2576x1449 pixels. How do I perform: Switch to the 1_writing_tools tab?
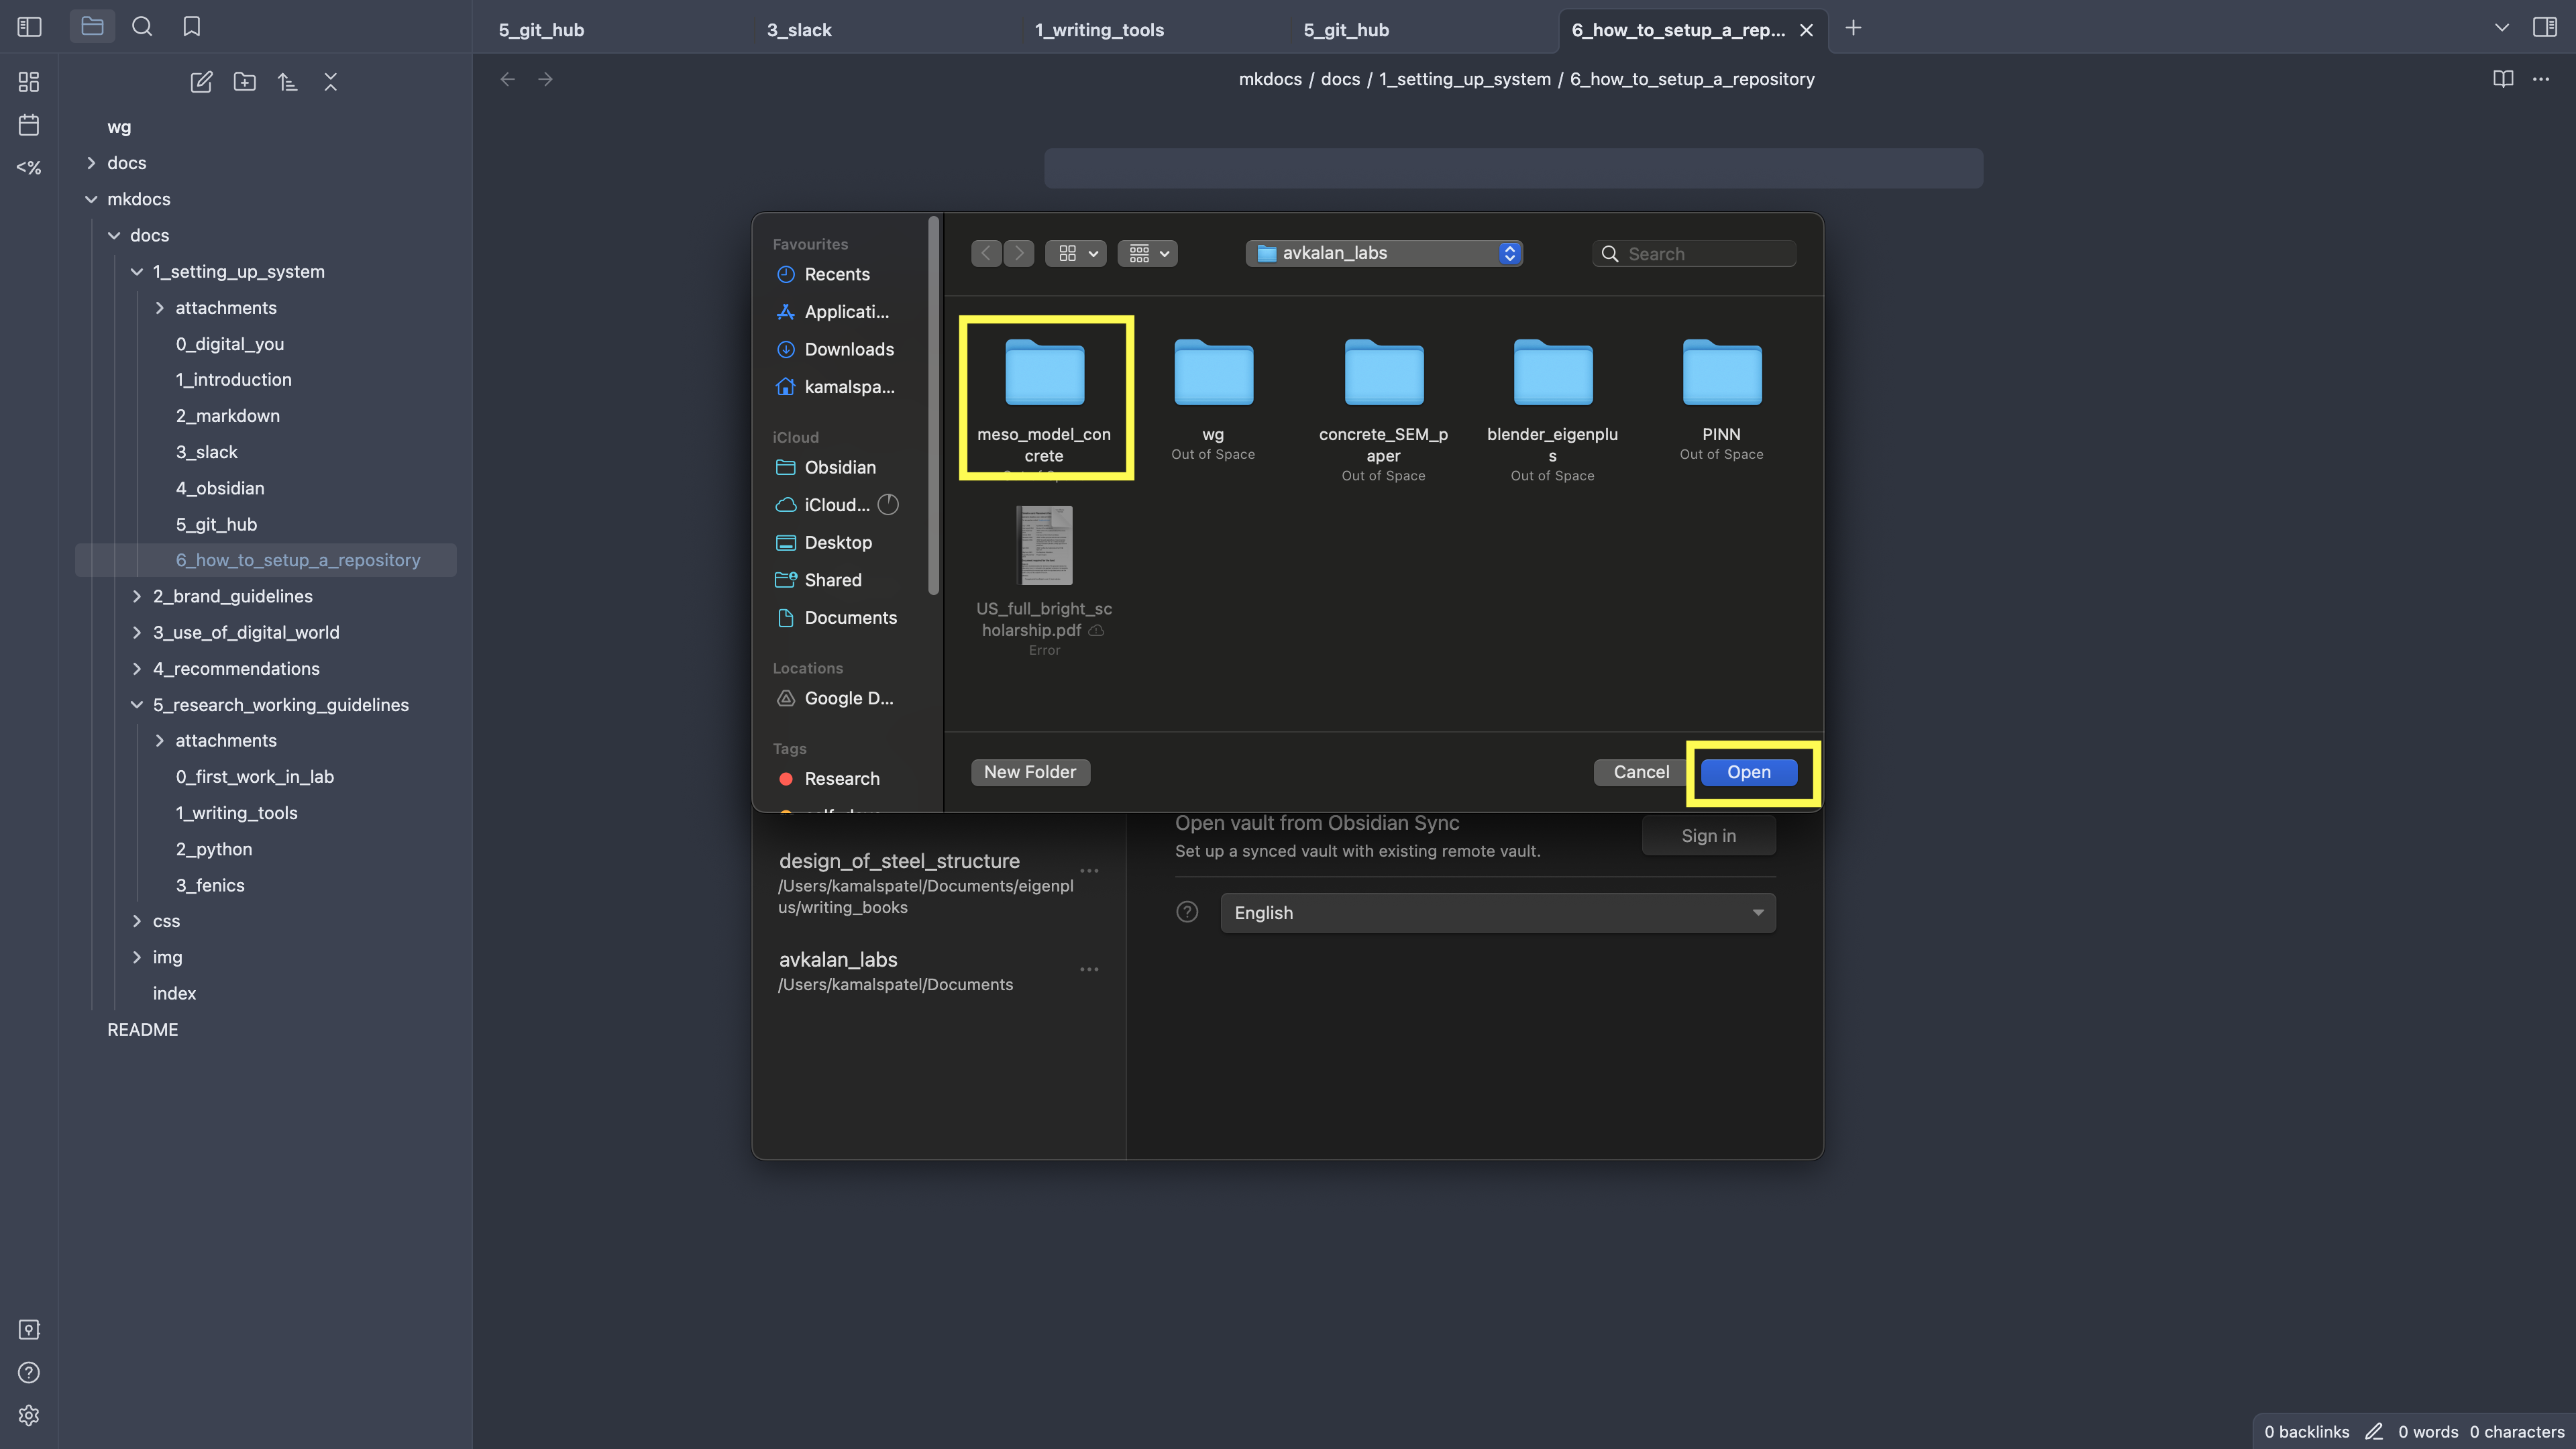point(1099,30)
